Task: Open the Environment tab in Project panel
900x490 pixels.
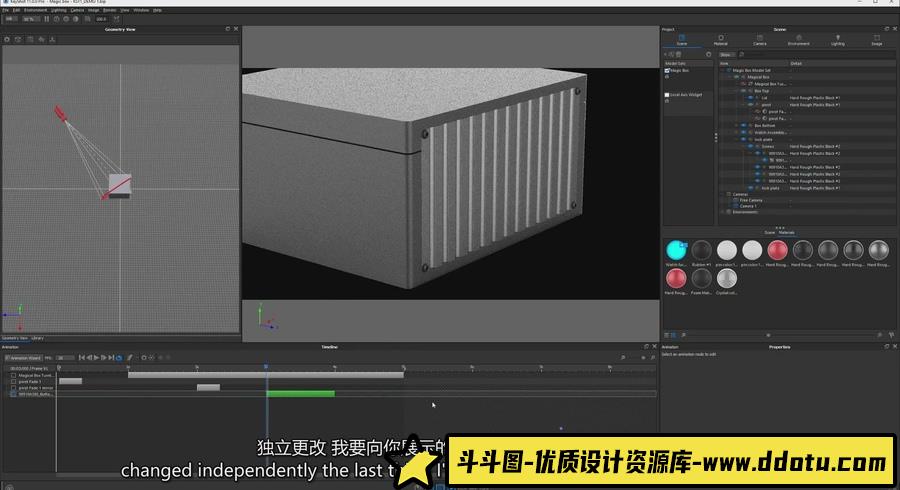Action: [798, 40]
